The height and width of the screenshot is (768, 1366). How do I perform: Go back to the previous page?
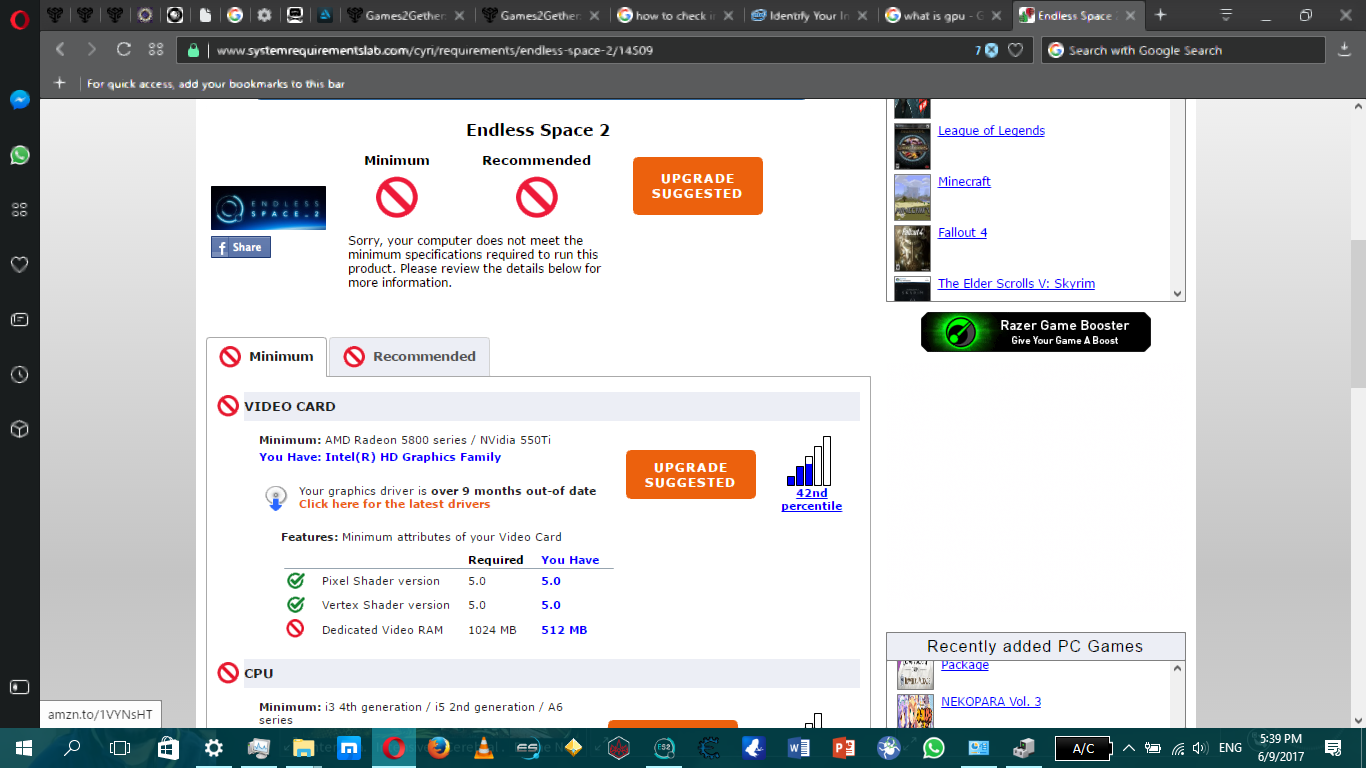60,50
